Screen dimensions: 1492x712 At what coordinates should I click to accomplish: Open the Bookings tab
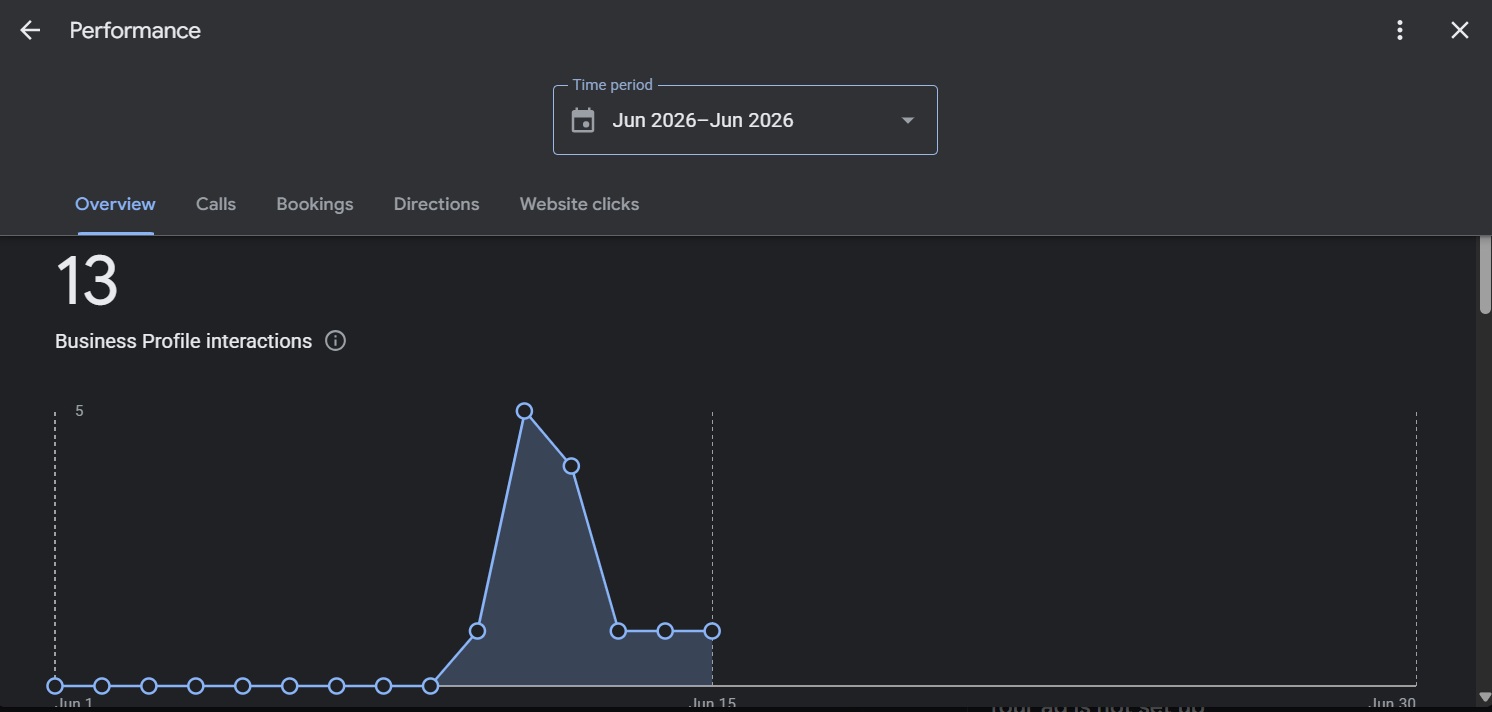click(315, 204)
